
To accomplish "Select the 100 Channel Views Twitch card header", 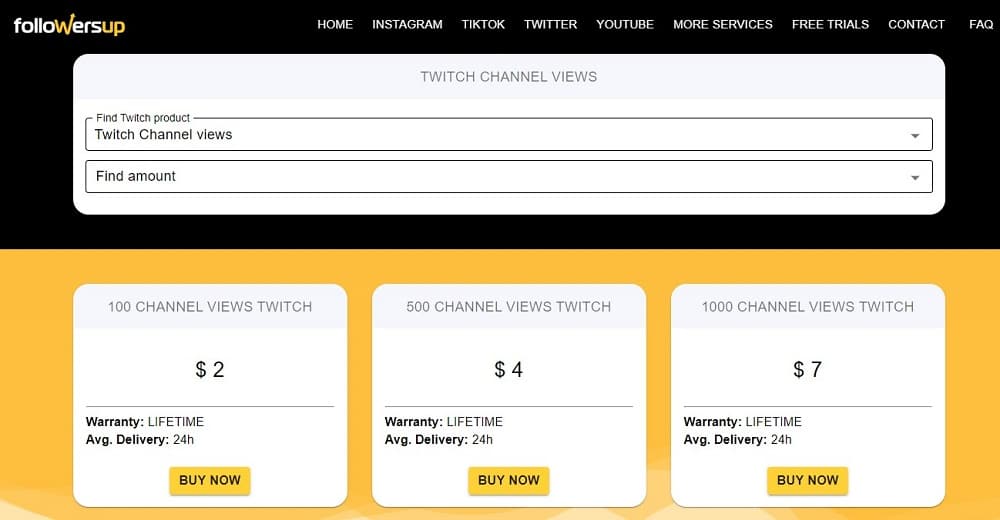I will (x=210, y=307).
